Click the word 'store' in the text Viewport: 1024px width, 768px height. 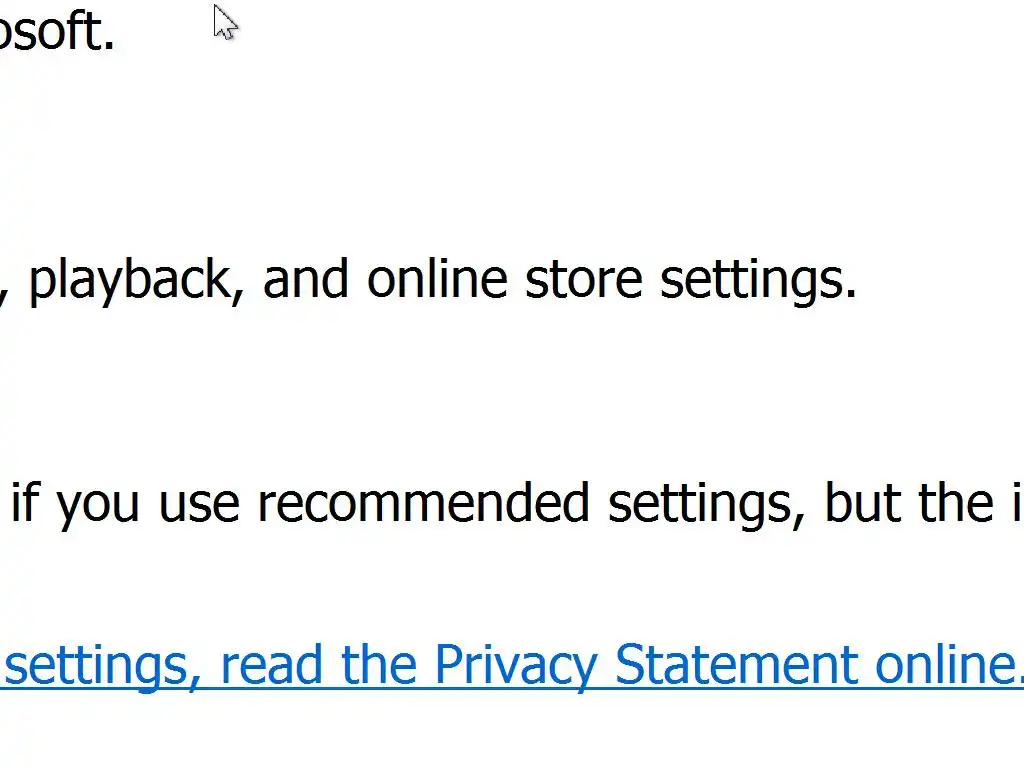[584, 280]
